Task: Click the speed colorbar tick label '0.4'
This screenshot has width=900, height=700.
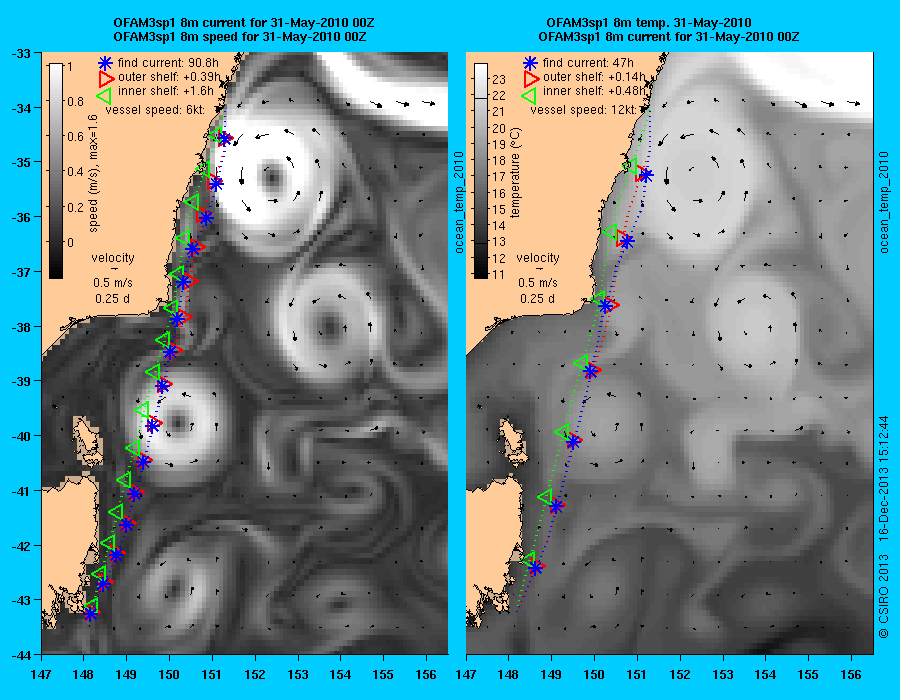Action: click(75, 172)
